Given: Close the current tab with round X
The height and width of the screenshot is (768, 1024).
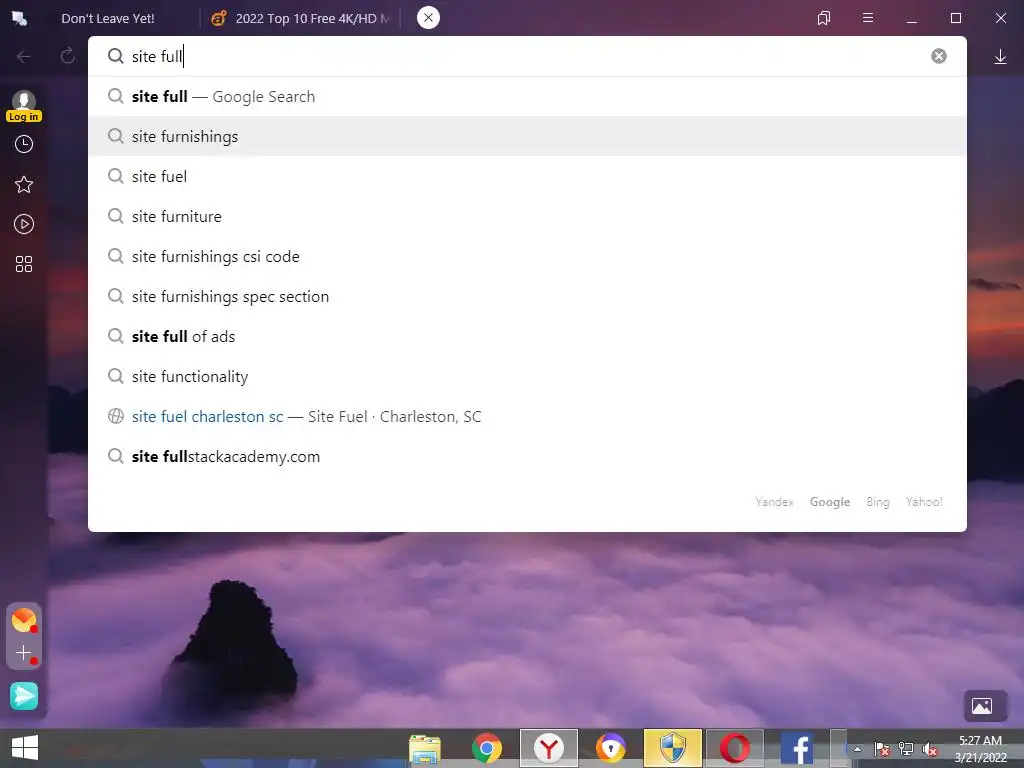Looking at the screenshot, I should coord(428,18).
